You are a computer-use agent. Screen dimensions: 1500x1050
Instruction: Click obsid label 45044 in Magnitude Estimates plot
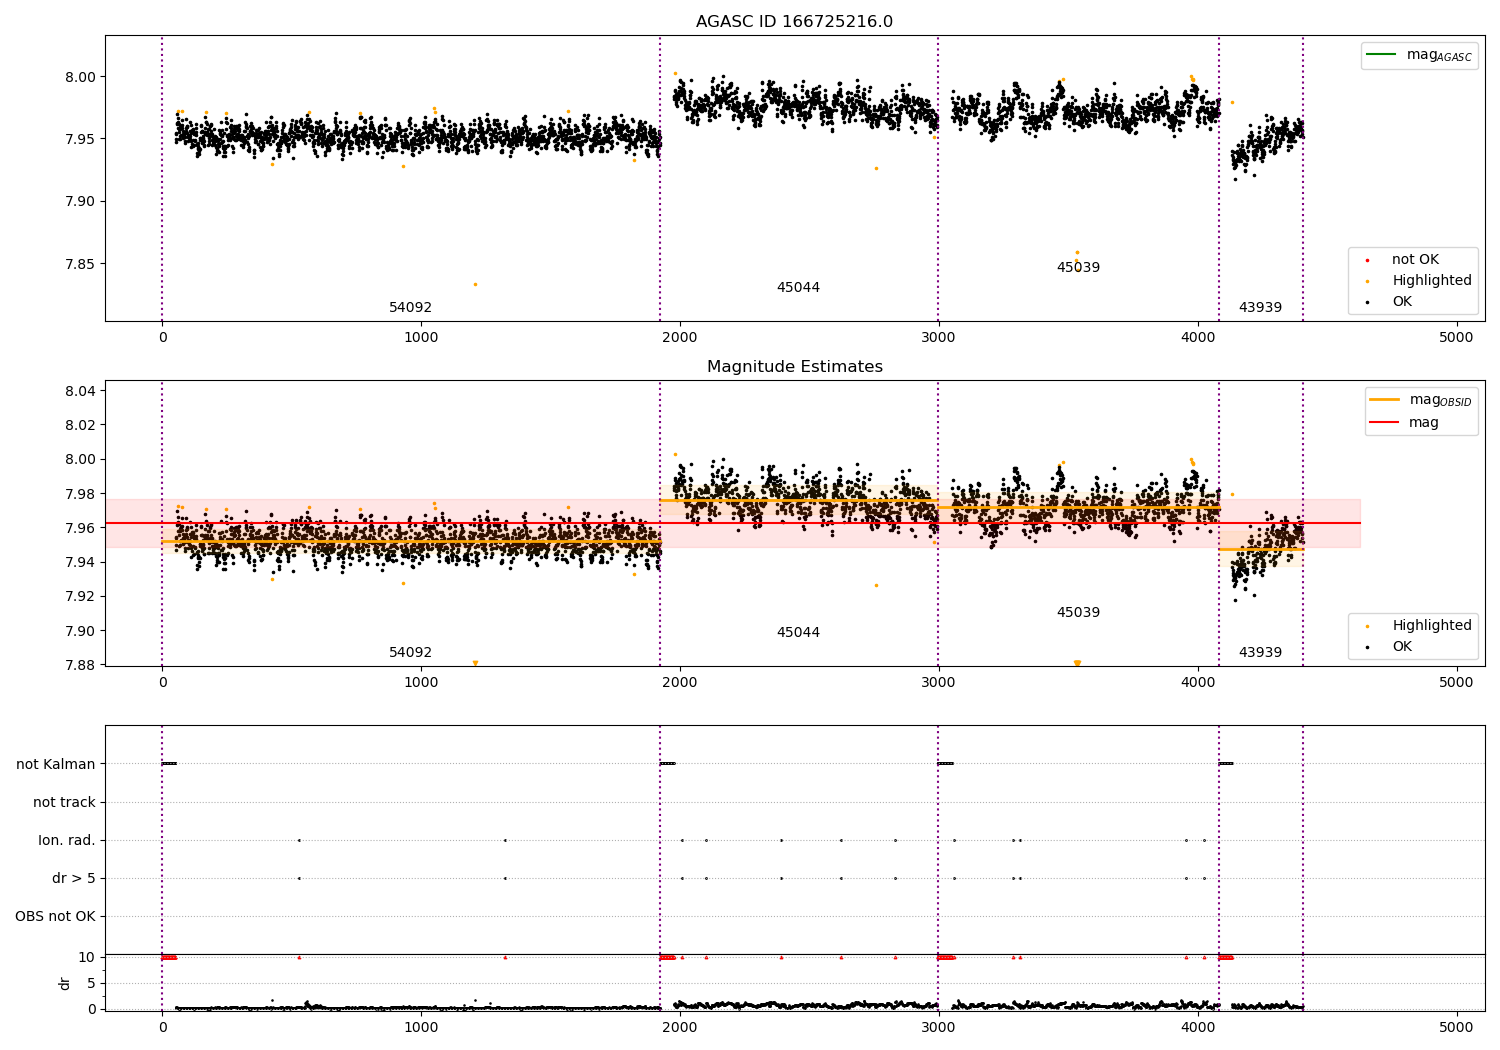[x=798, y=633]
